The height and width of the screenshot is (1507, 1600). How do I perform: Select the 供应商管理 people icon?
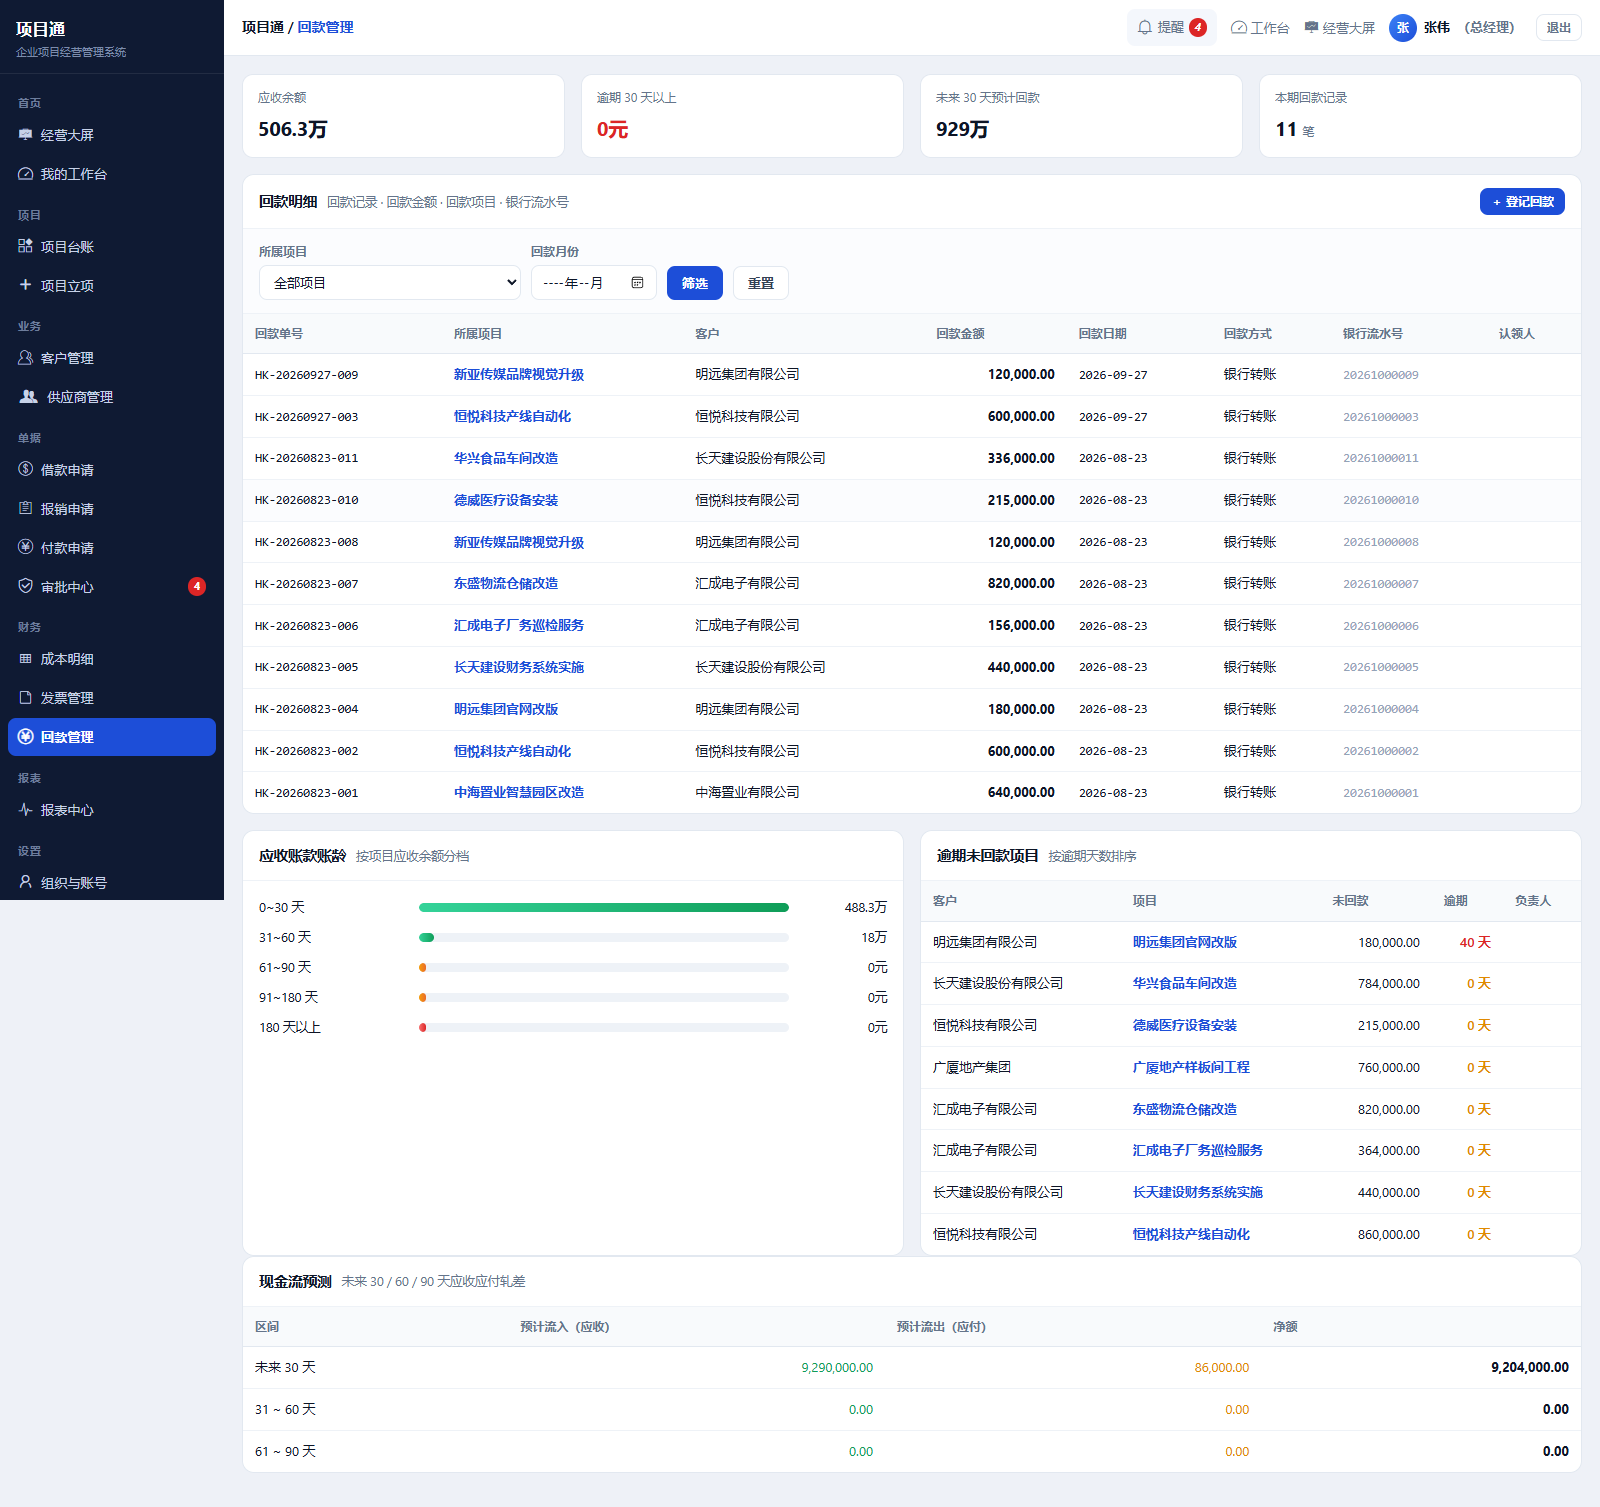tap(29, 397)
